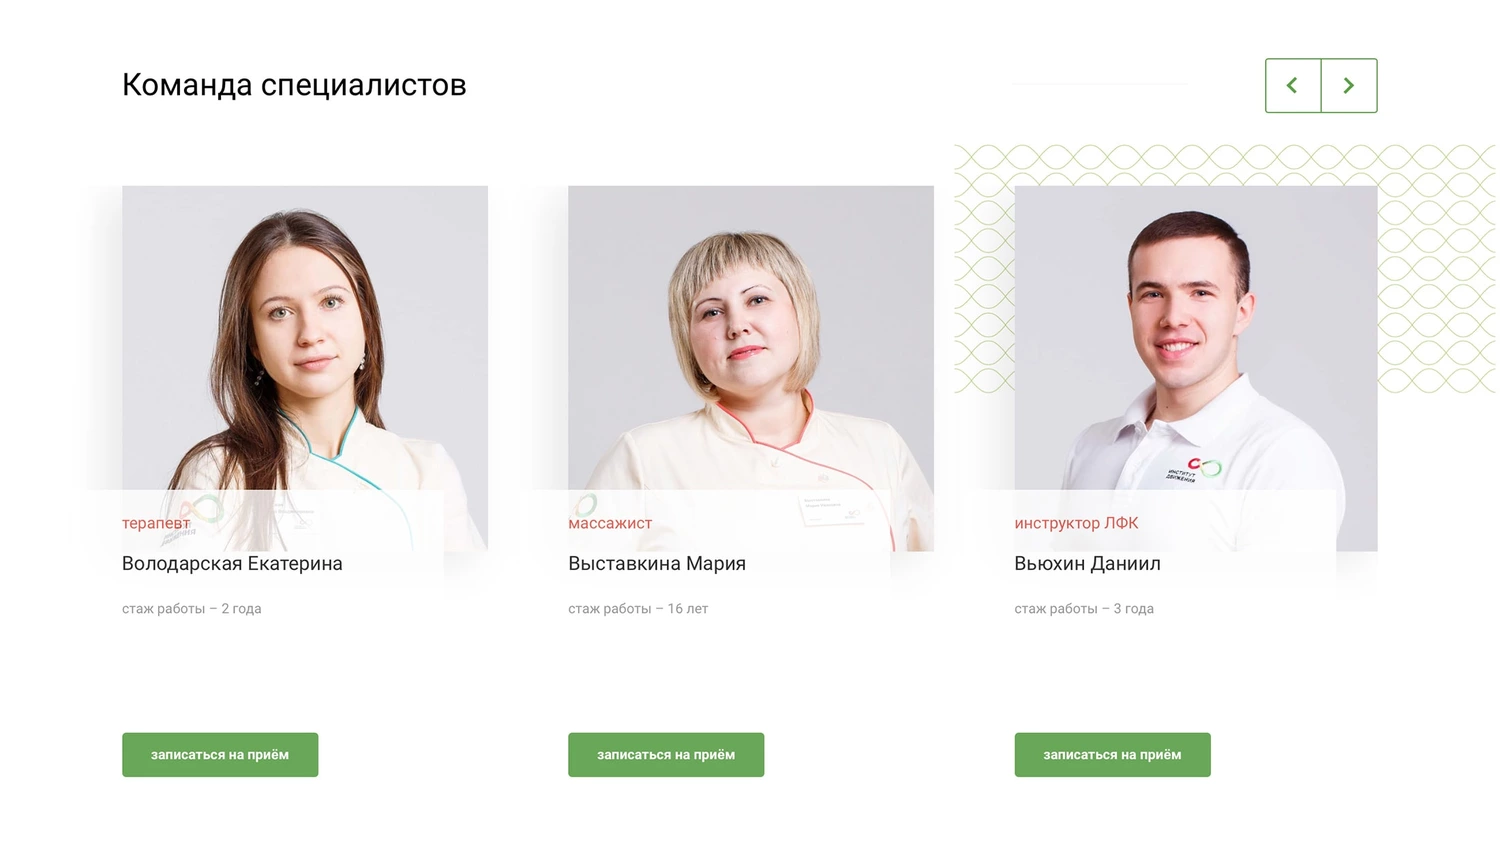Viewport: 1500px width, 844px height.
Task: Select the массажист specialty label
Action: 610,523
